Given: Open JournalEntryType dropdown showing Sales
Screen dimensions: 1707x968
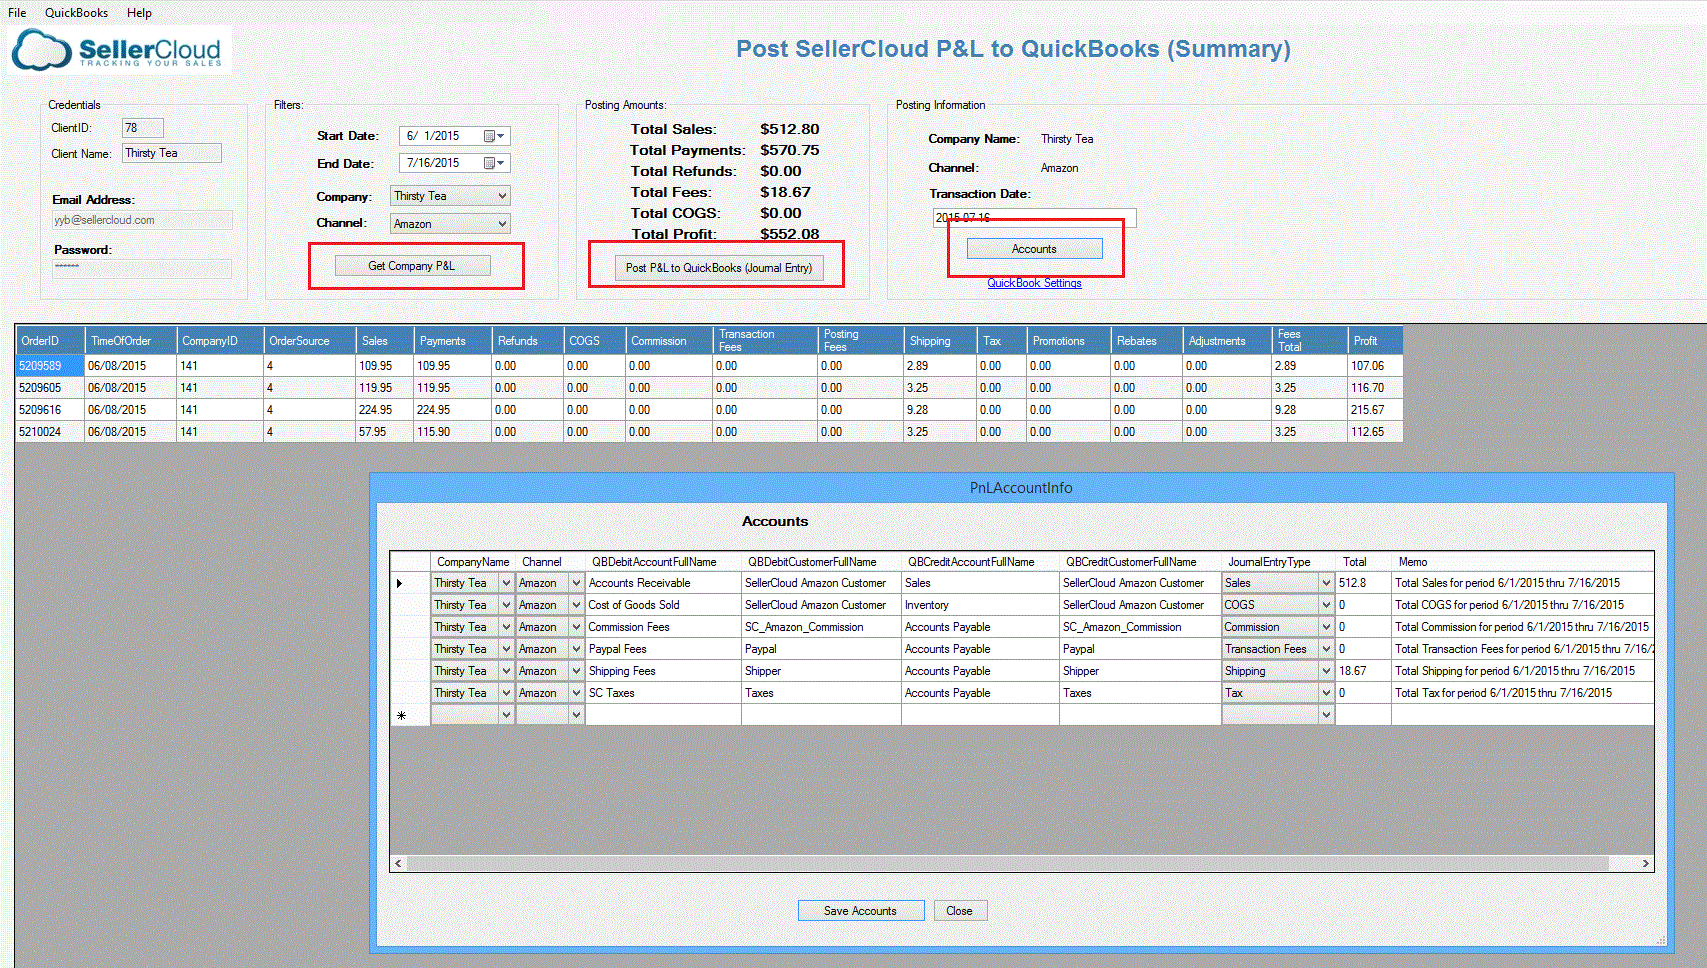Looking at the screenshot, I should pyautogui.click(x=1326, y=583).
